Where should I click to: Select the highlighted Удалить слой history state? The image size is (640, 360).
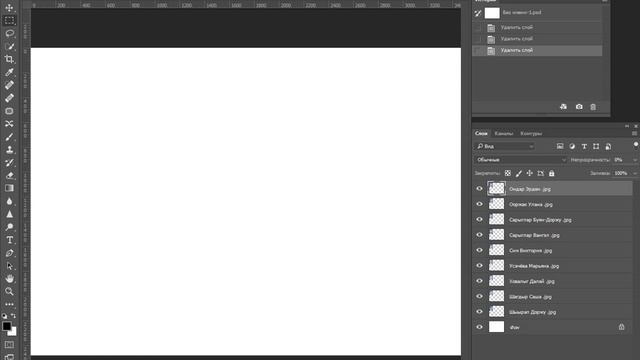[537, 50]
